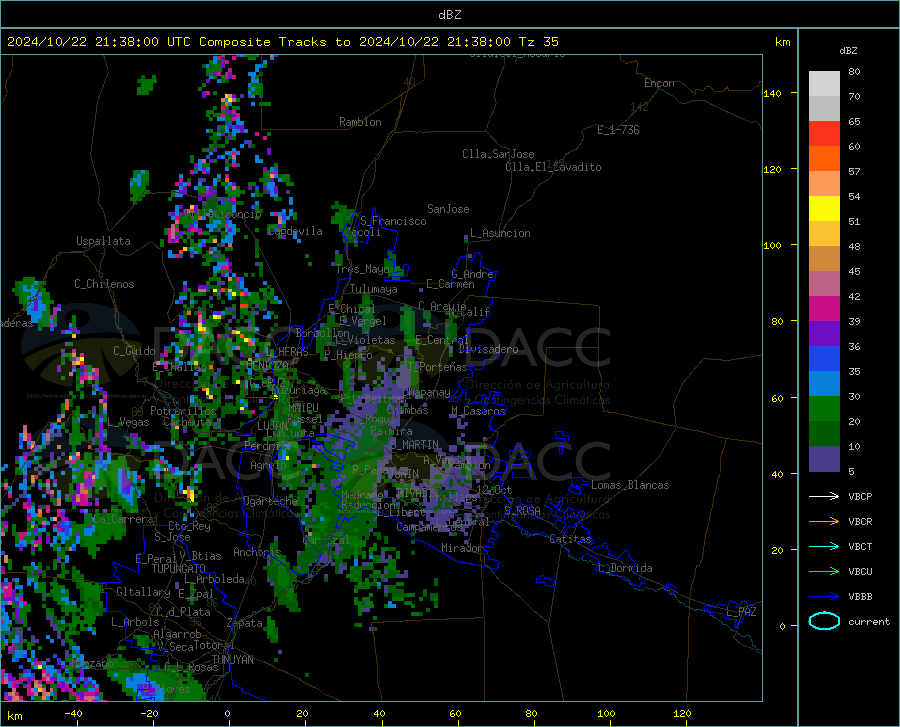Click the 'VBCP' legend label

point(860,496)
